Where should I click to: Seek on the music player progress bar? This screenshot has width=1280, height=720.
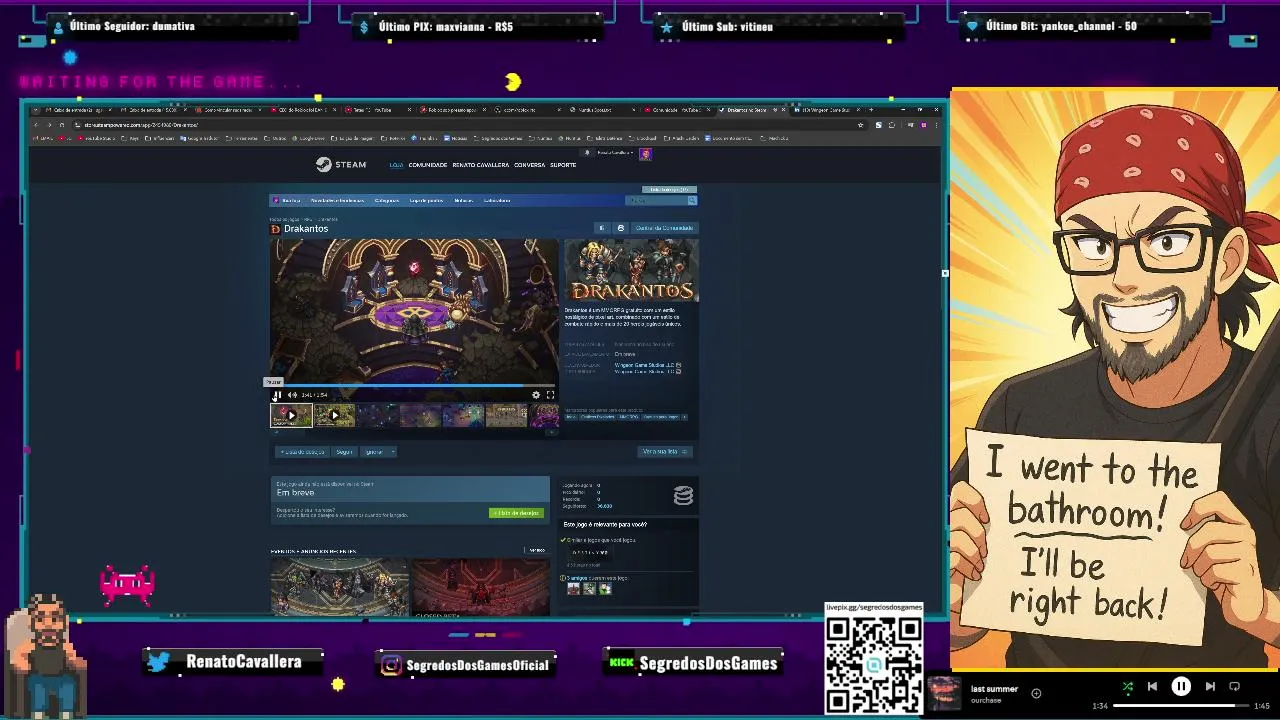[1181, 706]
